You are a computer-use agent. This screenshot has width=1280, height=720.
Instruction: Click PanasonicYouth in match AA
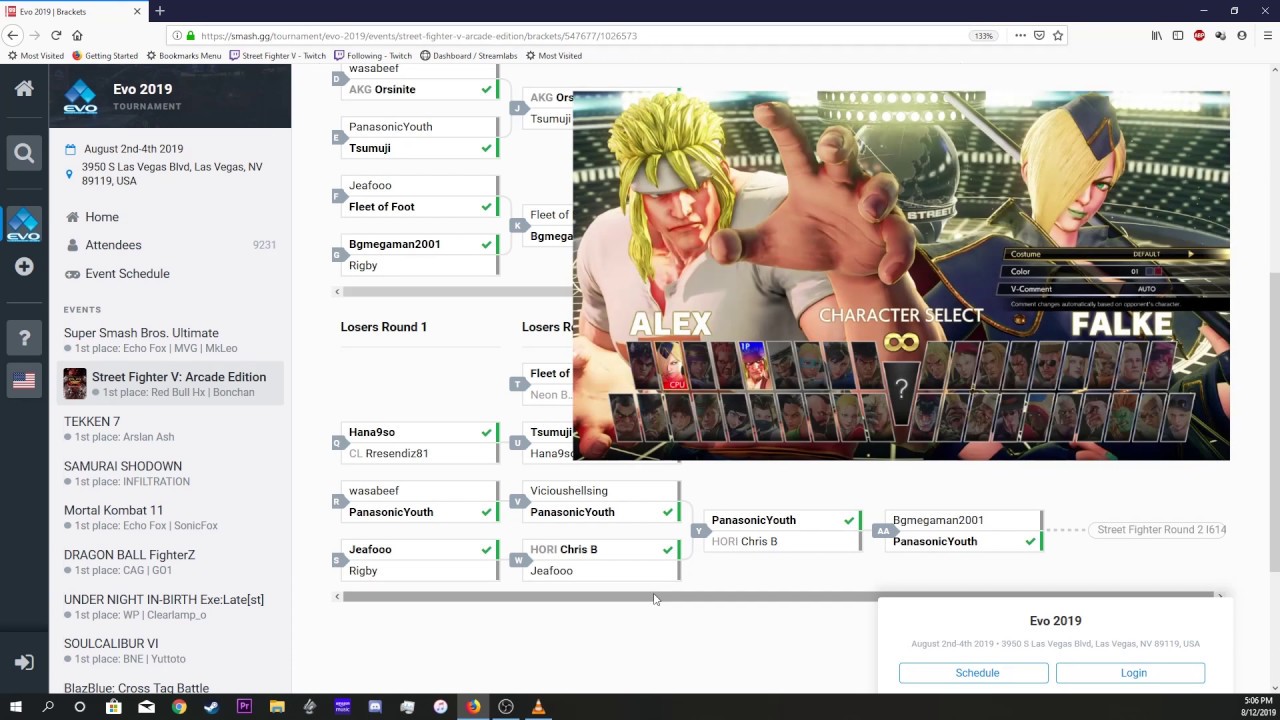[935, 541]
